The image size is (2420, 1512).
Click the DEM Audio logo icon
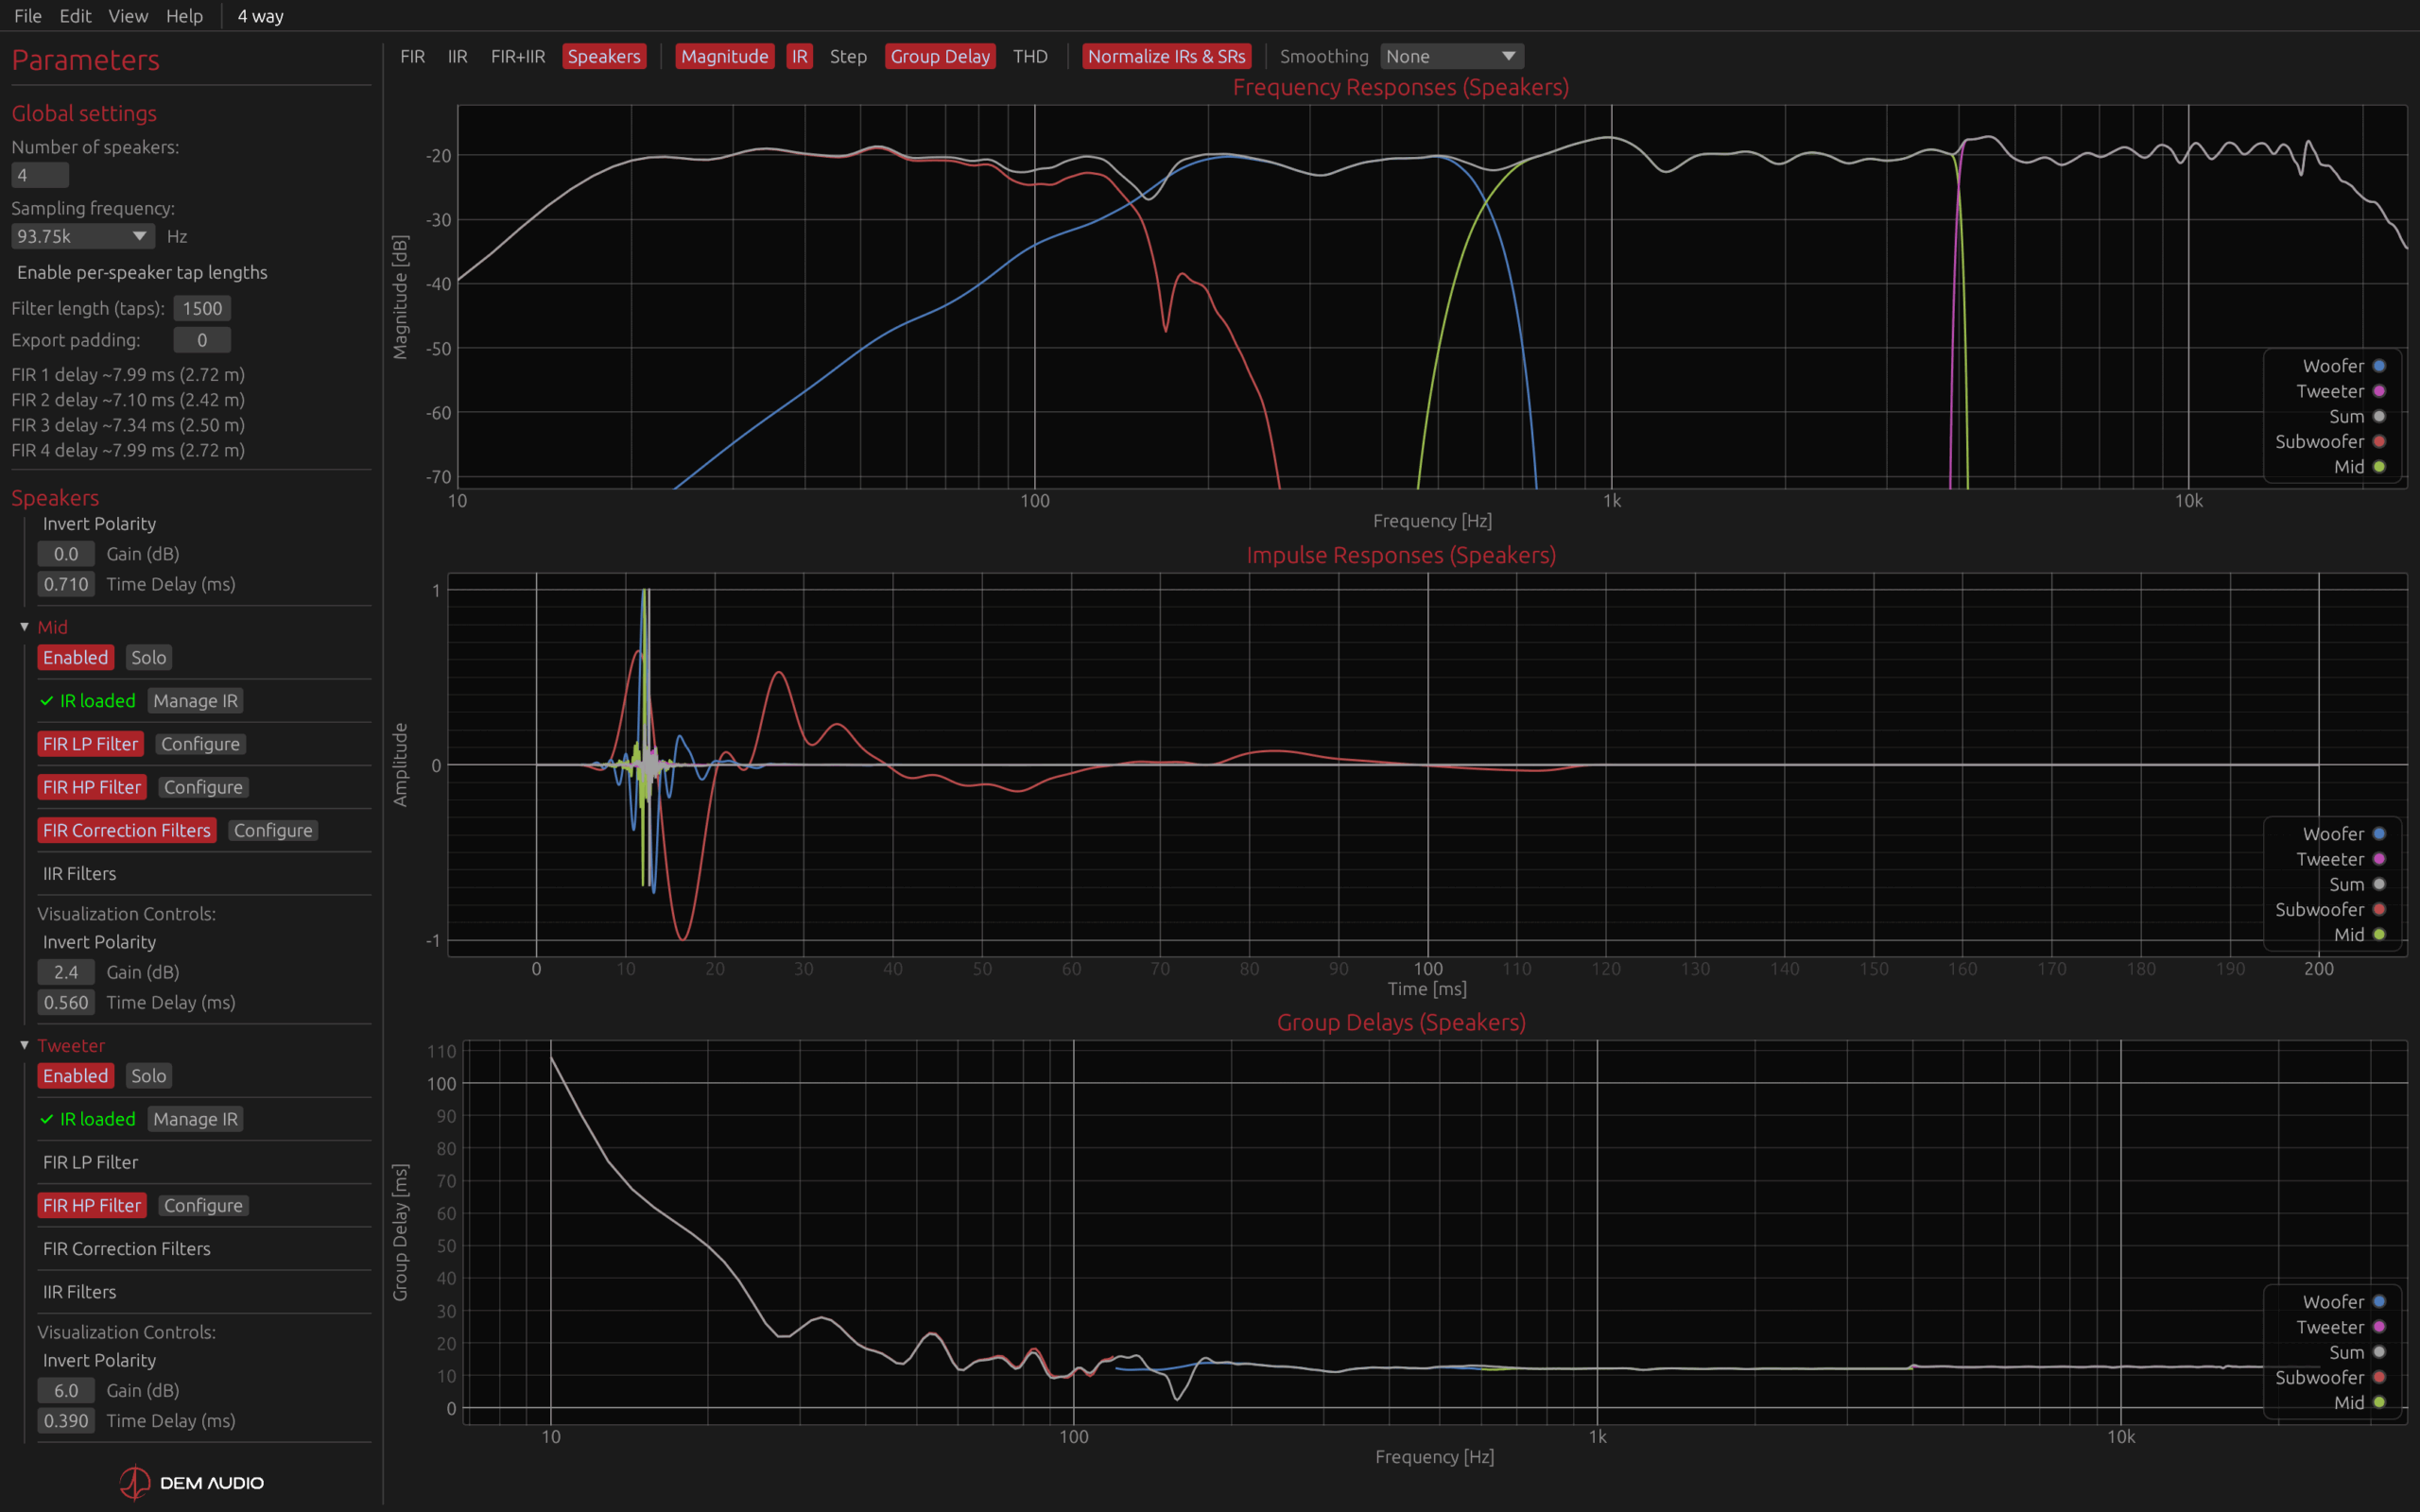135,1482
